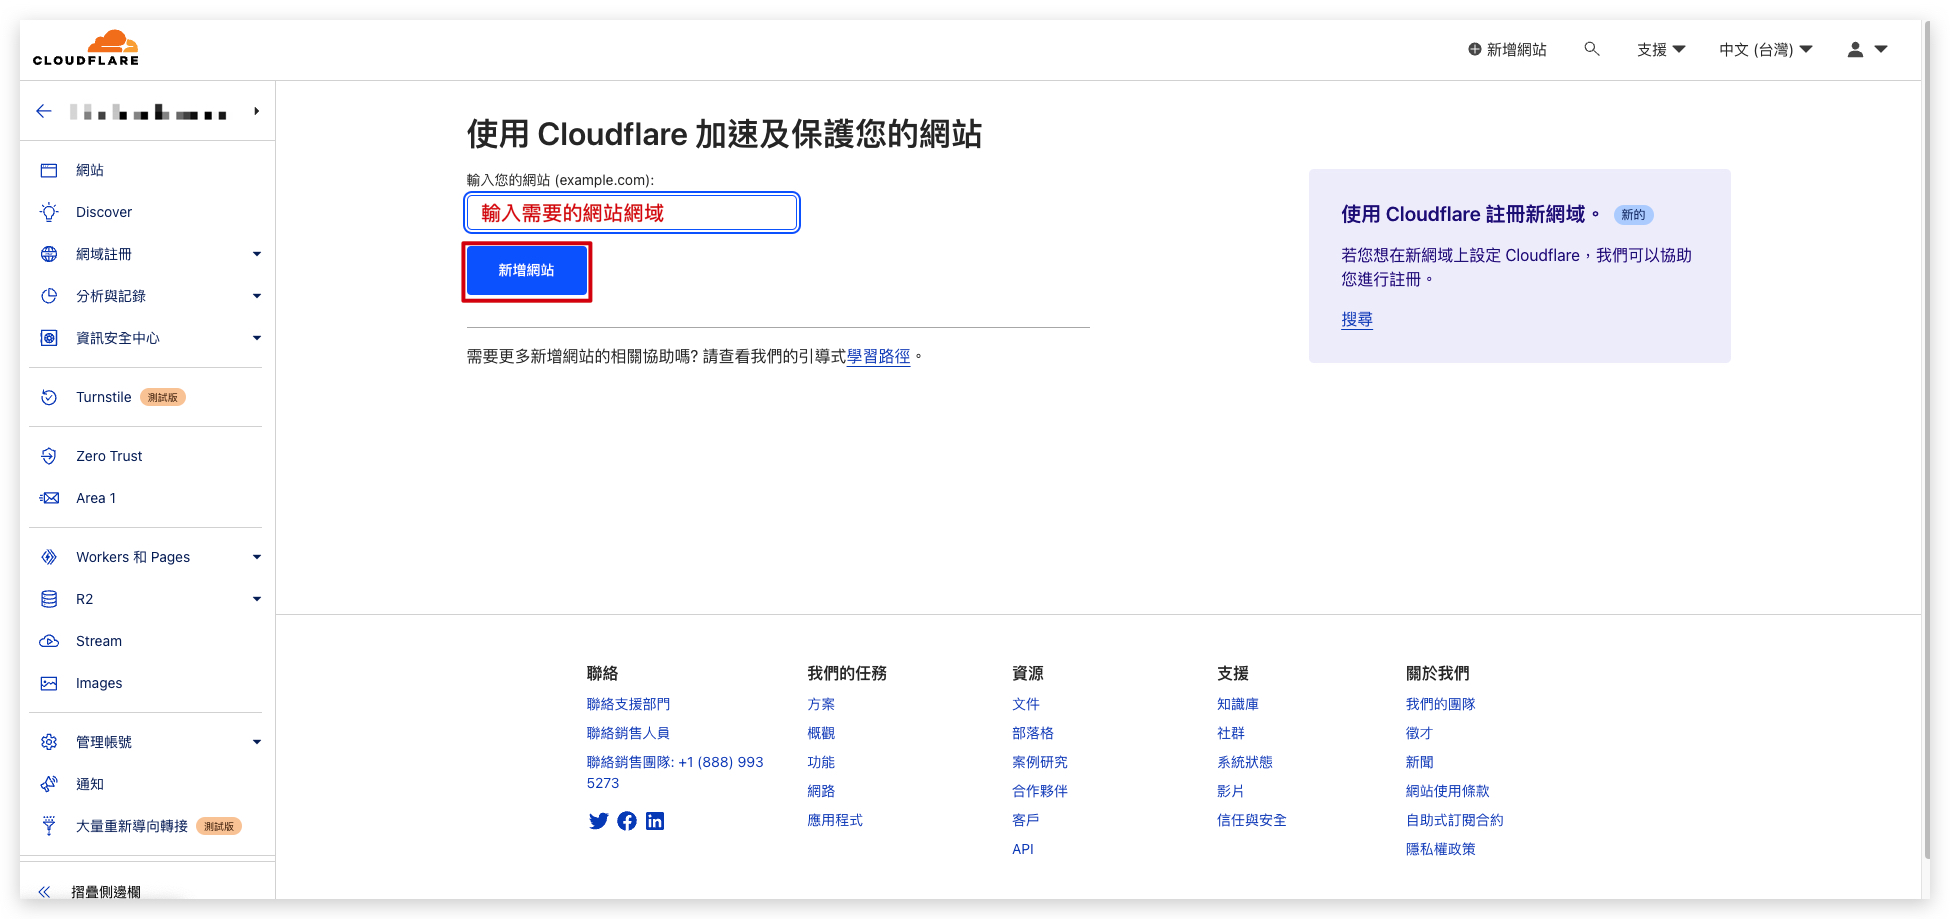
Task: Click the 新增網站 button
Action: [527, 270]
